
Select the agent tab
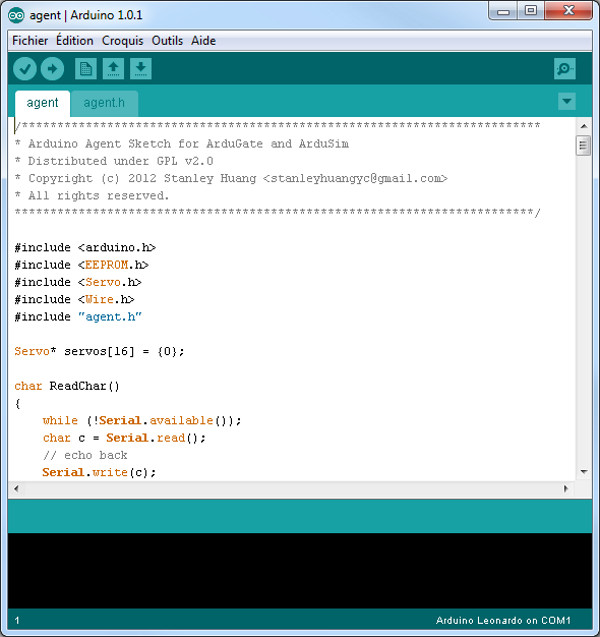click(x=42, y=103)
